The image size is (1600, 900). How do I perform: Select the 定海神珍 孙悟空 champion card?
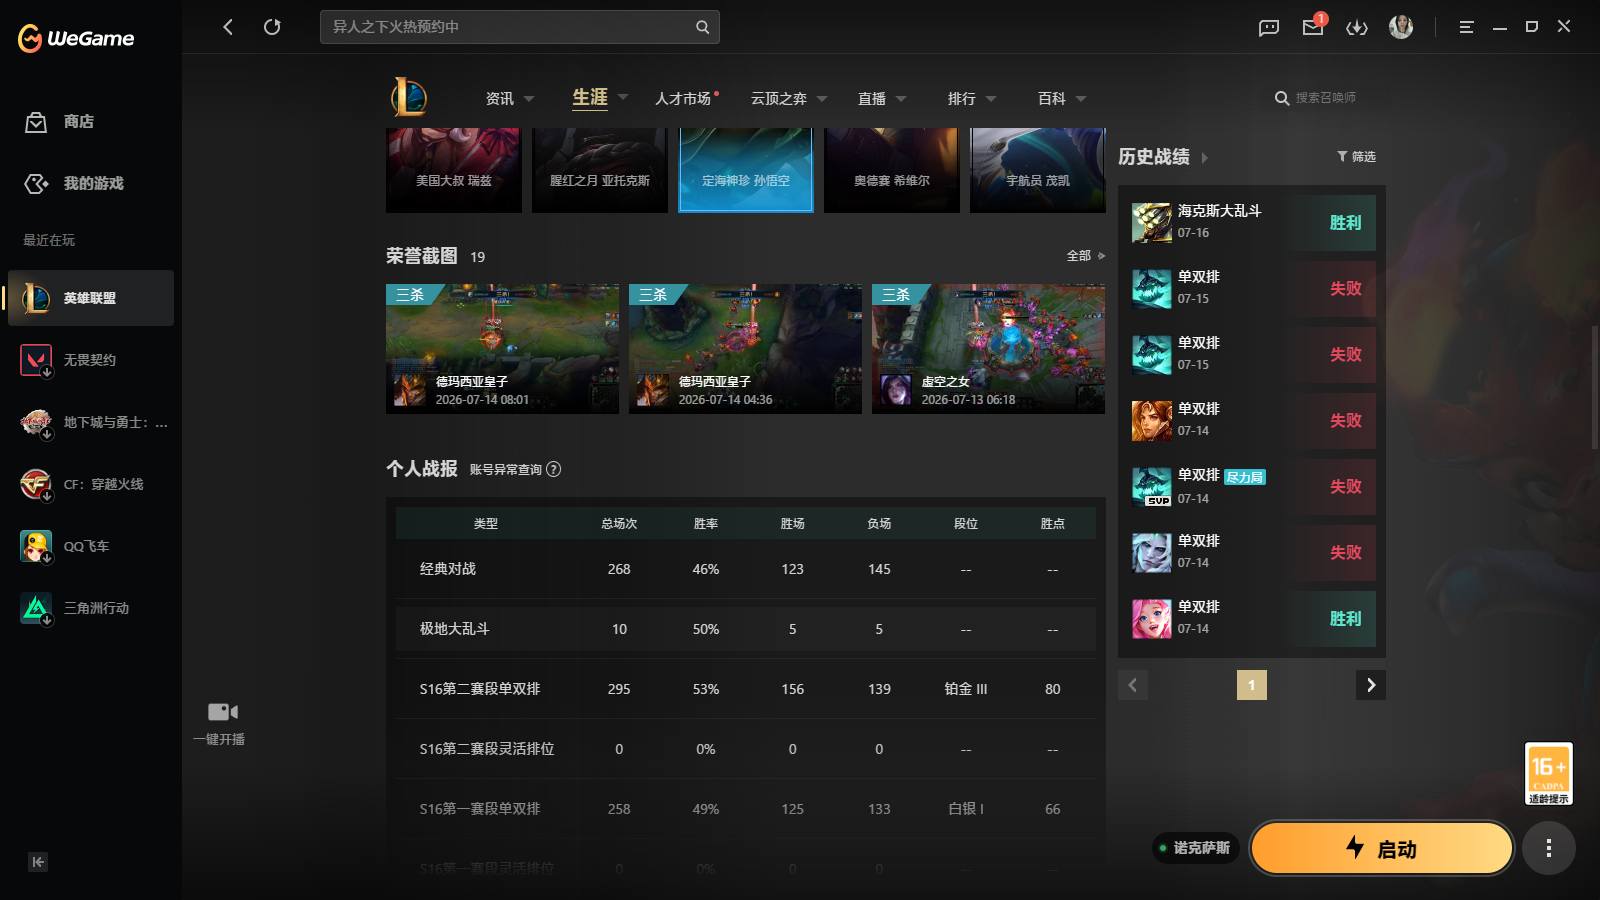coord(746,170)
